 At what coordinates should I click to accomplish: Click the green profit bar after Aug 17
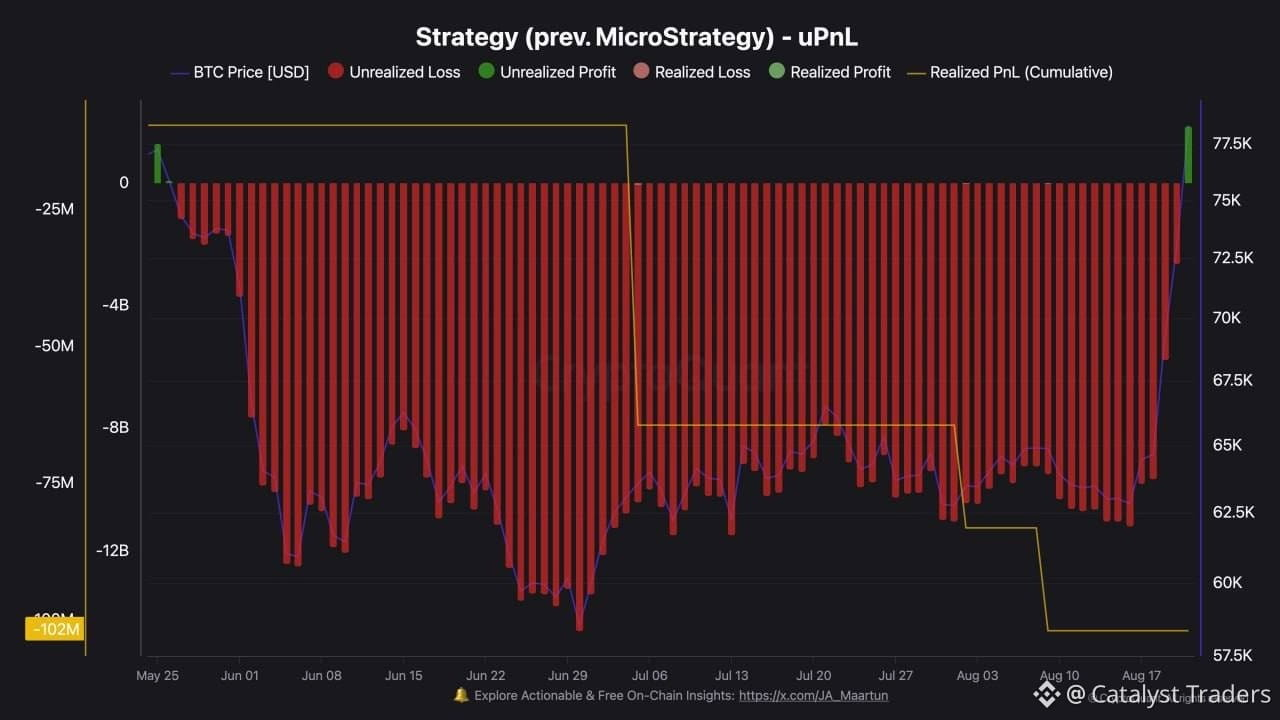[1188, 155]
